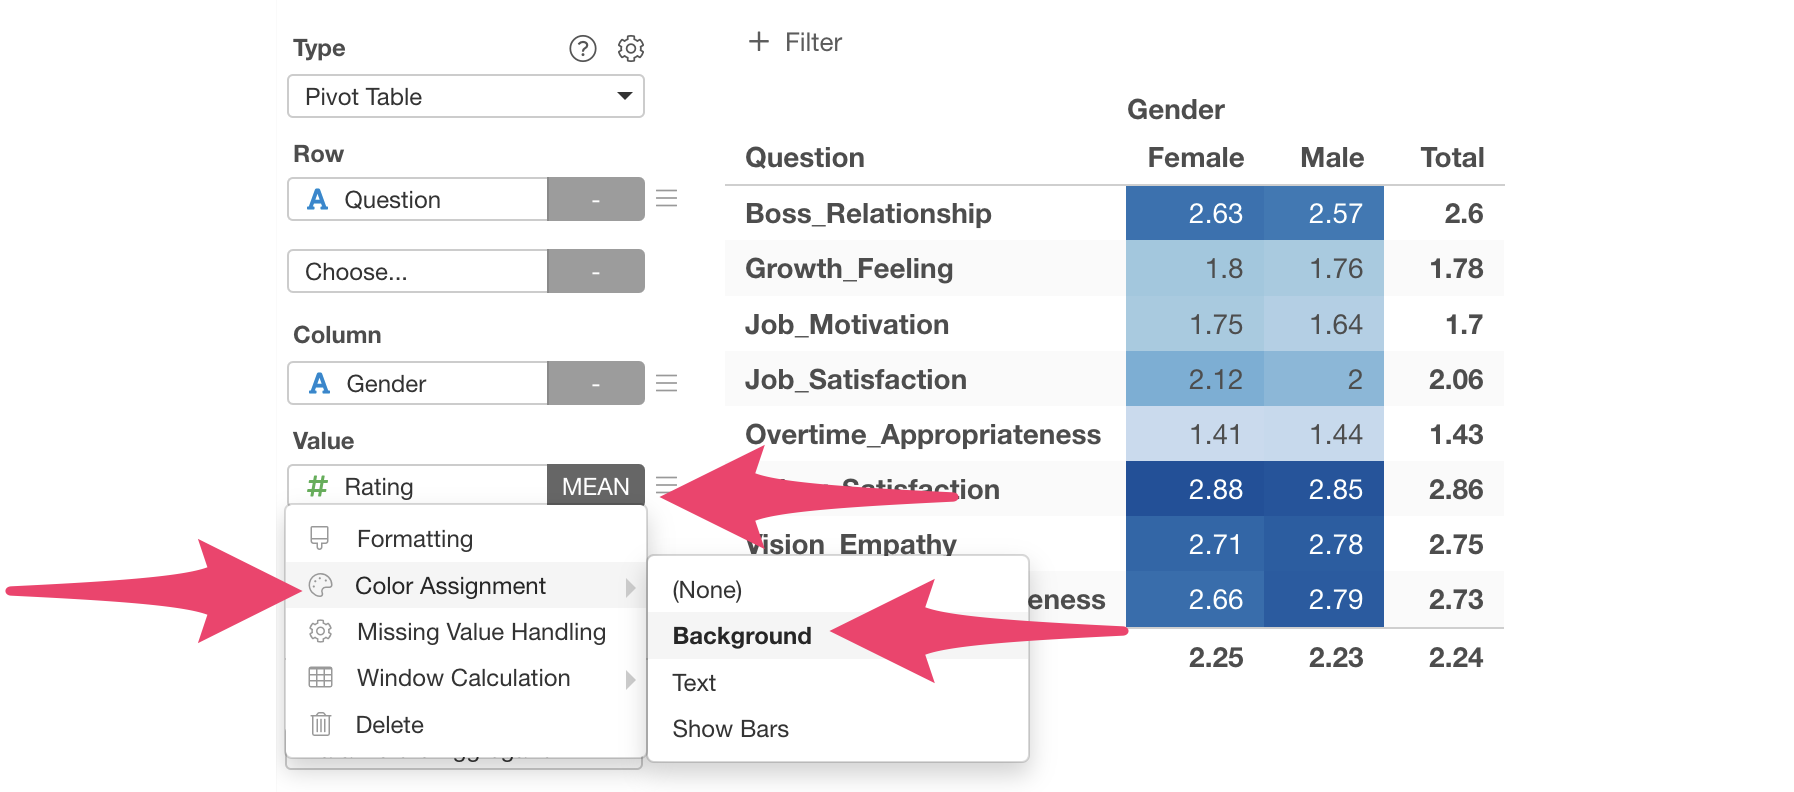Image resolution: width=1794 pixels, height=792 pixels.
Task: Open the Question row column selector
Action: (x=418, y=200)
